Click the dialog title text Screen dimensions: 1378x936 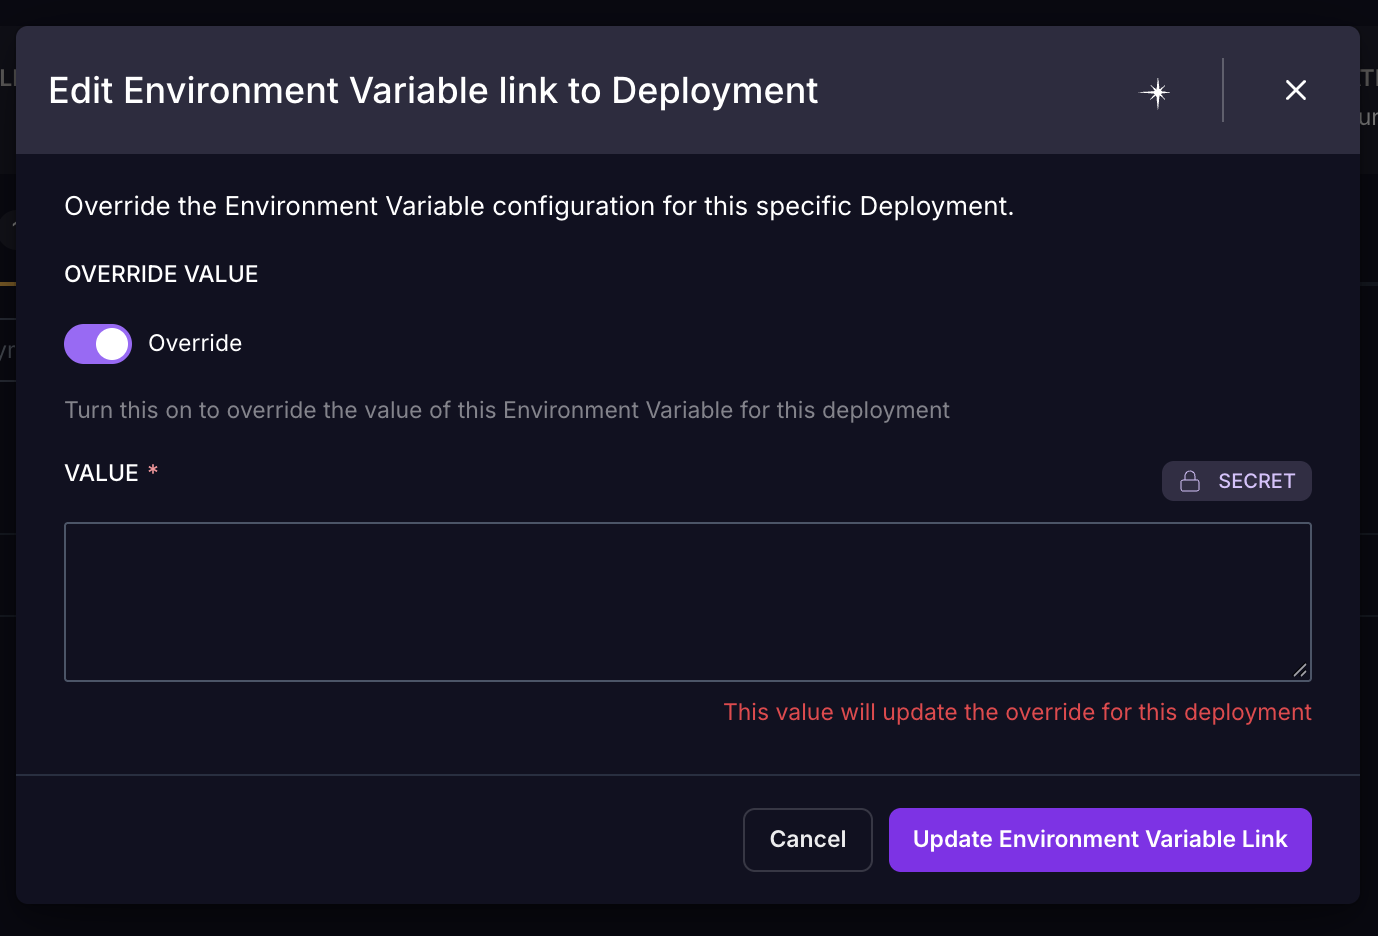pos(433,91)
